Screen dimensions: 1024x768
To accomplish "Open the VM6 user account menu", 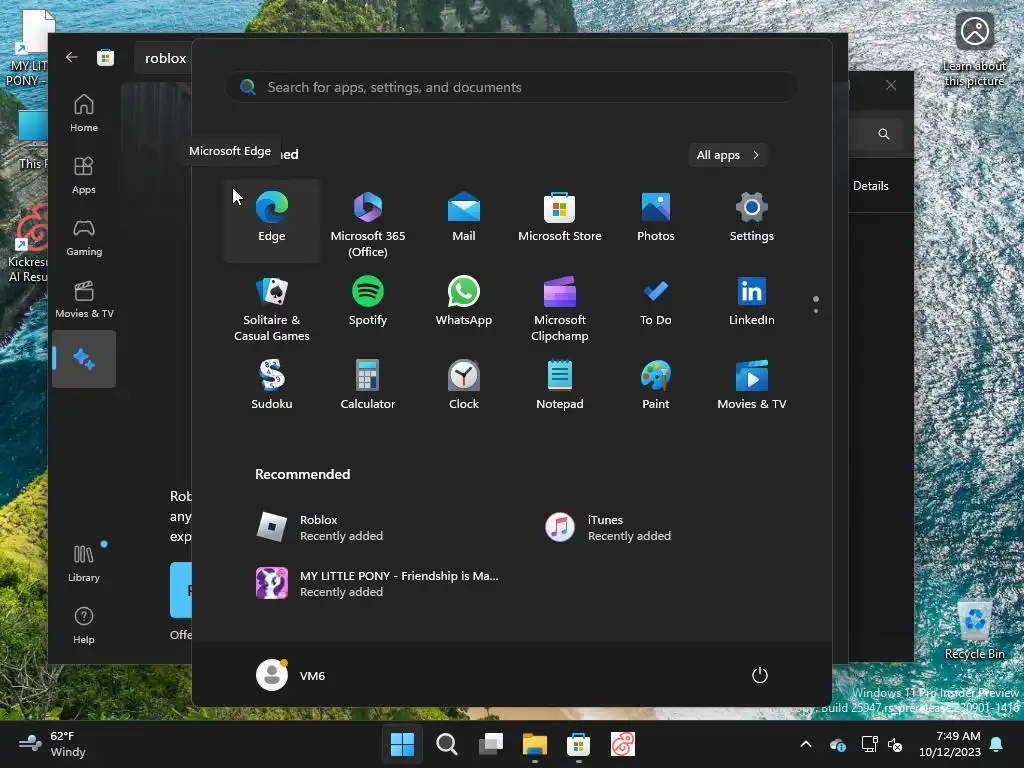I will click(x=291, y=675).
